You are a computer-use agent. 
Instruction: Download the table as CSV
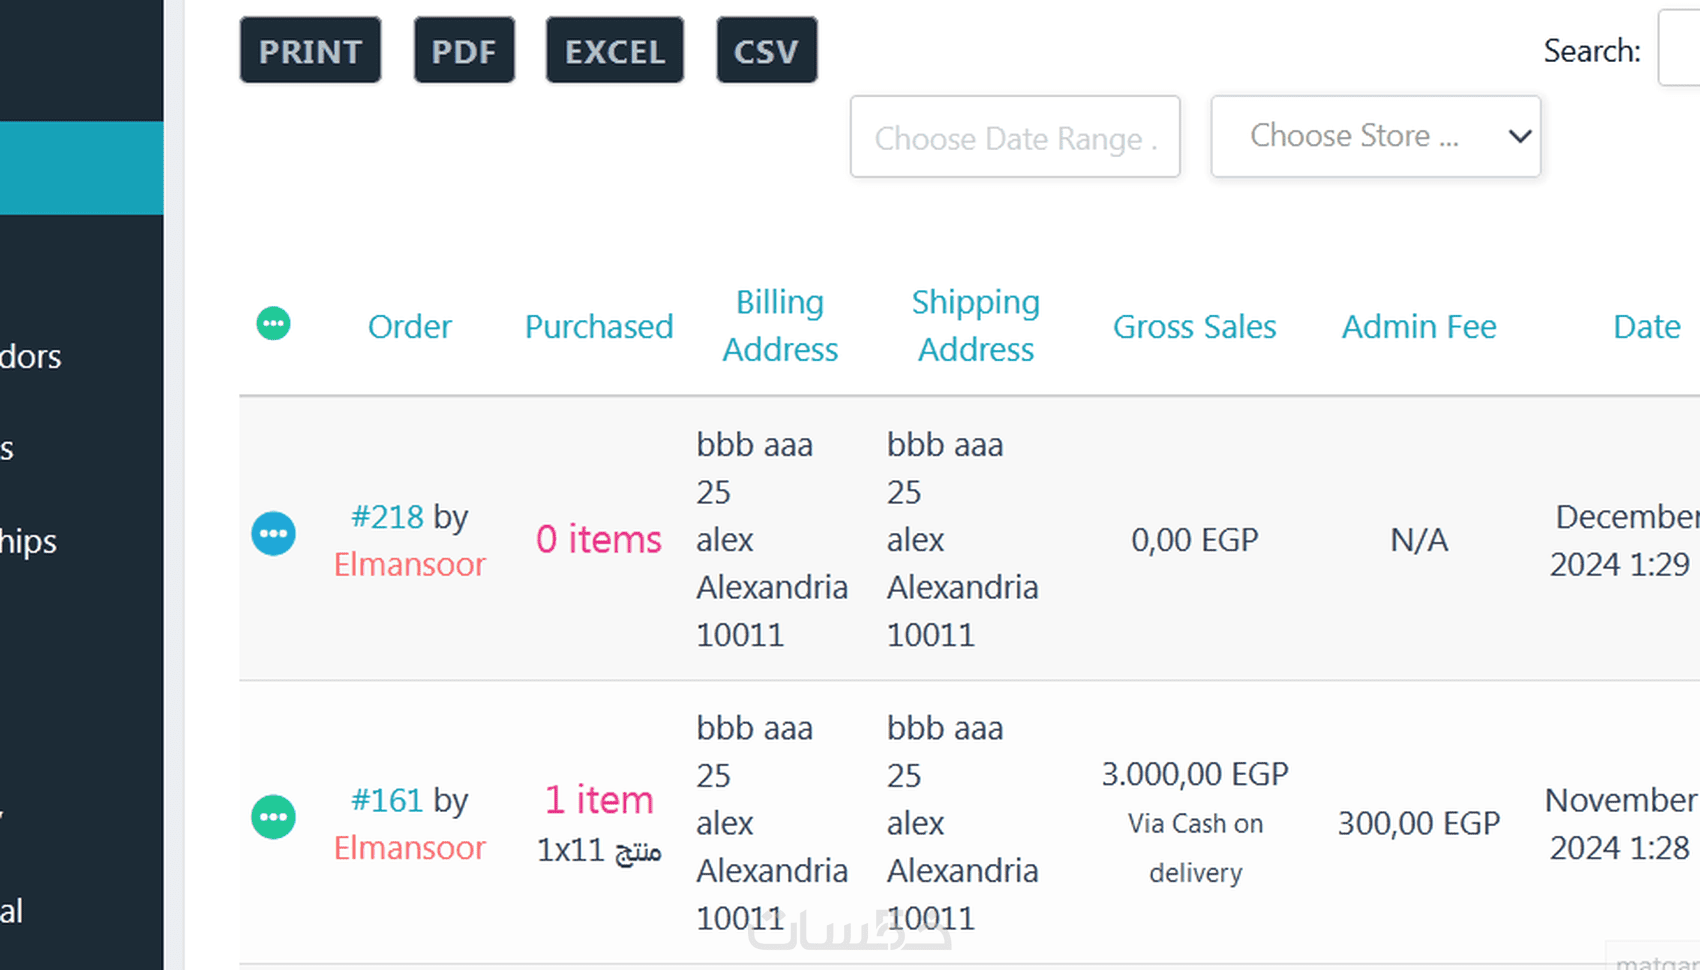point(766,51)
